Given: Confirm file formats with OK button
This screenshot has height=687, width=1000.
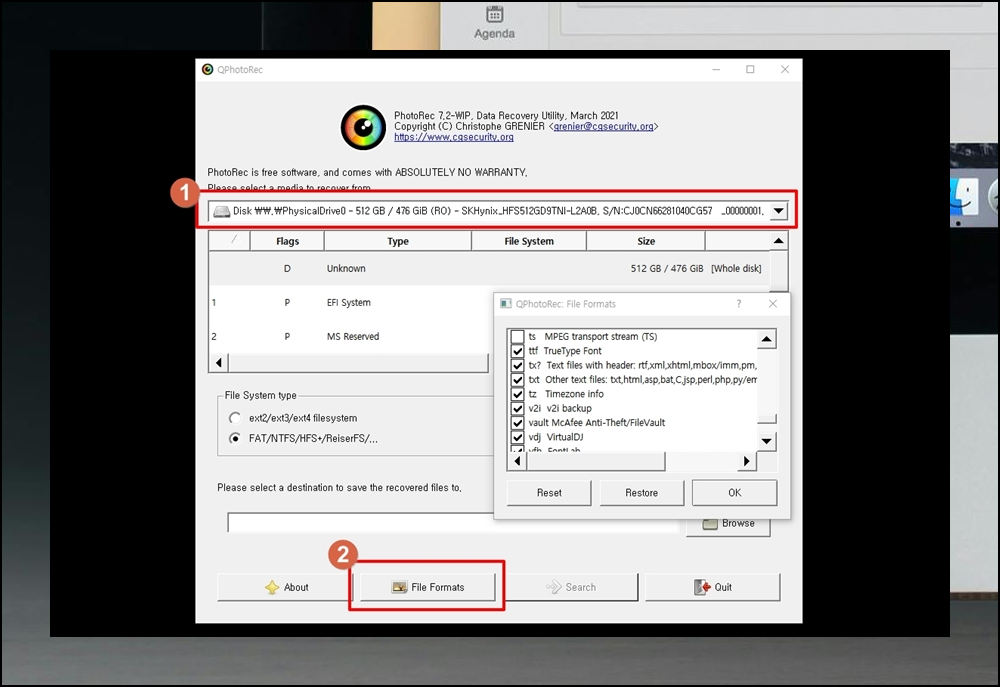Looking at the screenshot, I should [735, 492].
